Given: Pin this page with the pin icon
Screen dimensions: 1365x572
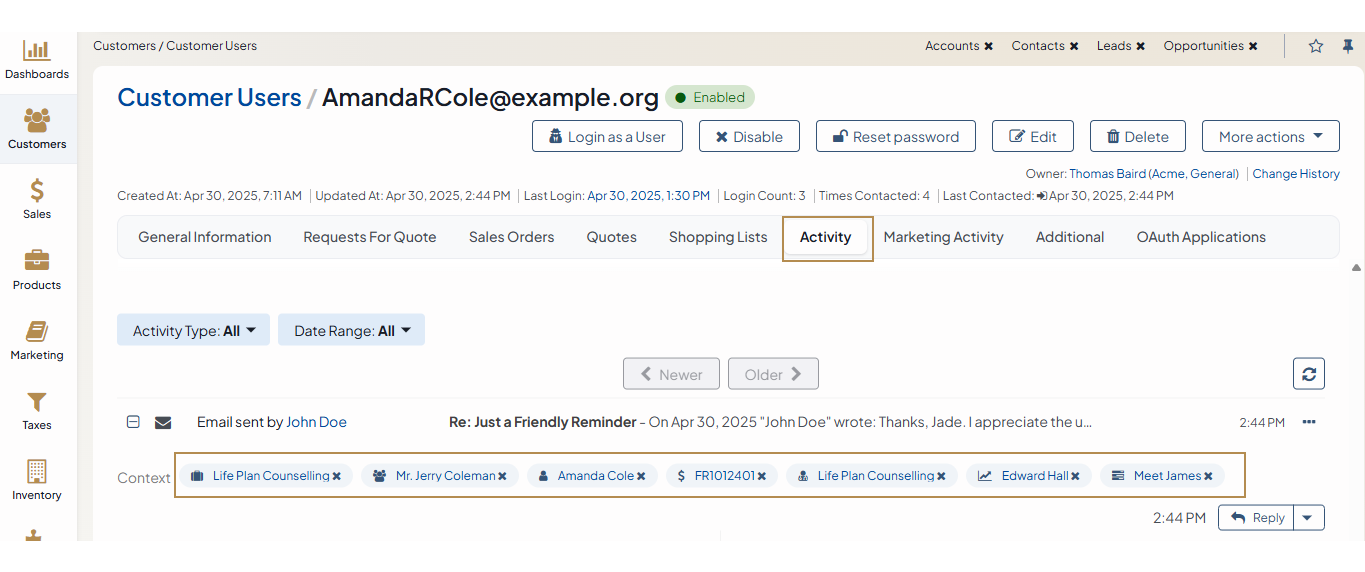Looking at the screenshot, I should coord(1347,46).
